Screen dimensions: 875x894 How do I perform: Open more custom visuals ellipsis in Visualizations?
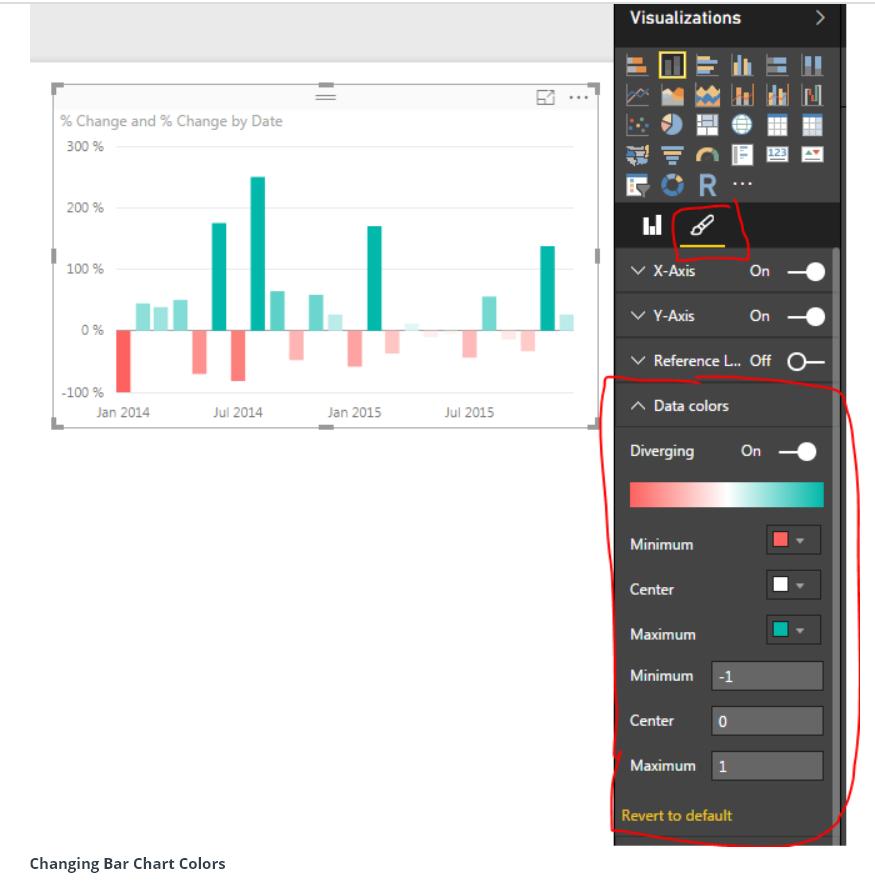[x=742, y=184]
